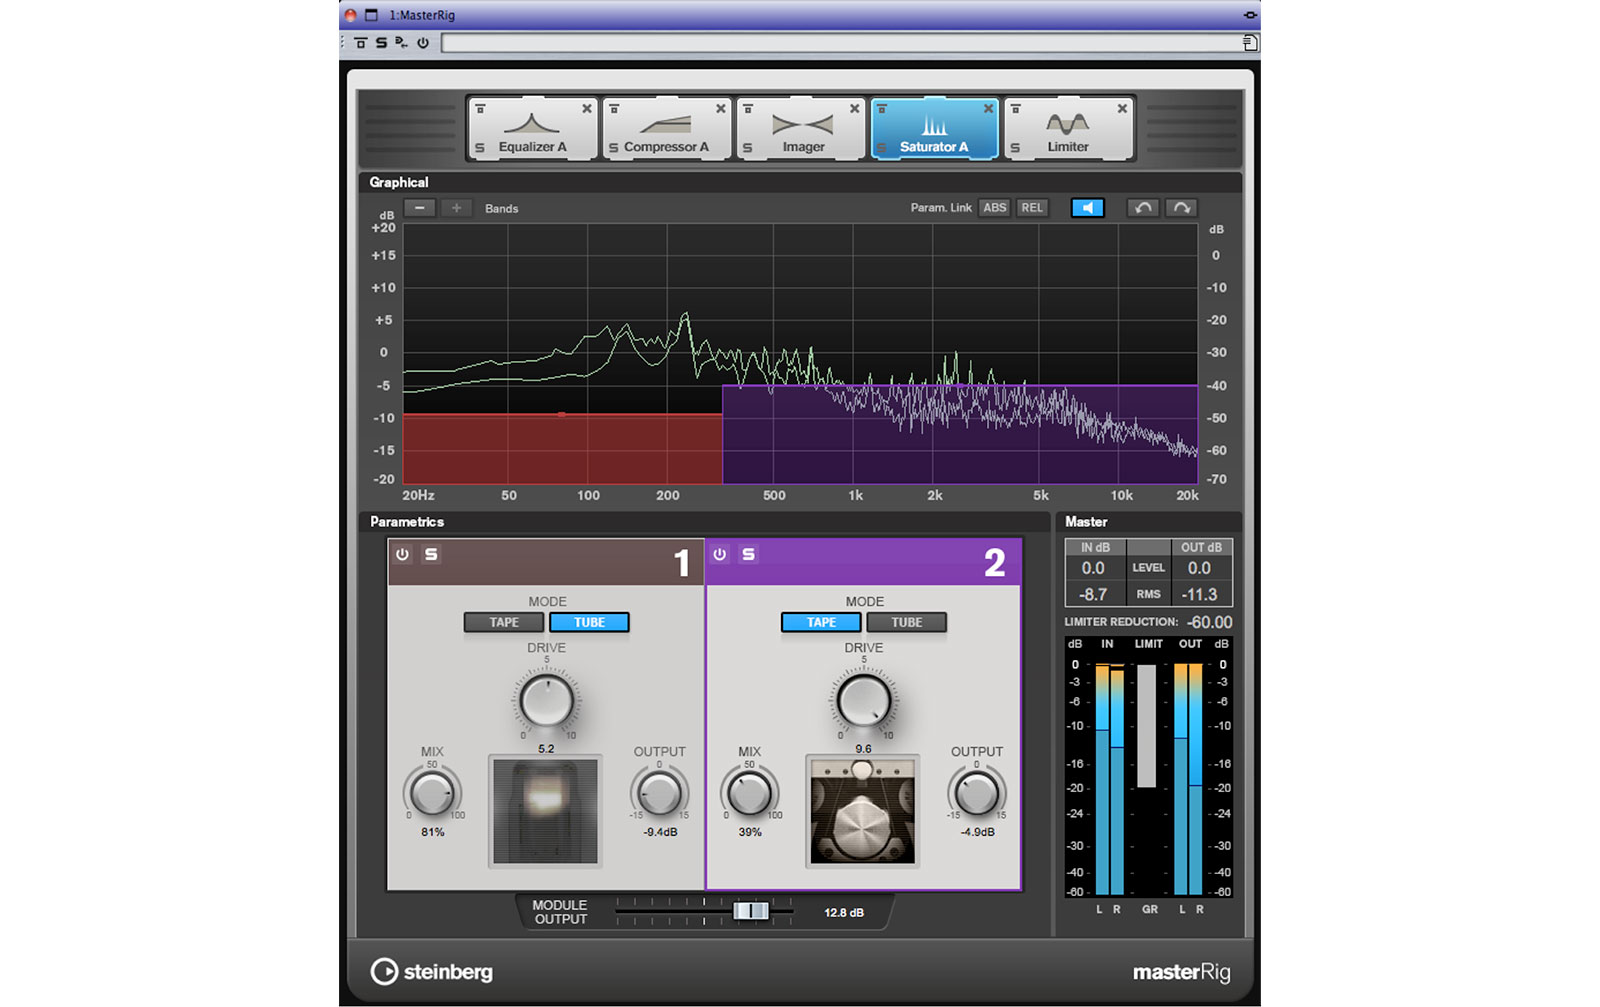Click band 2 output value -4.9dB
Image resolution: width=1600 pixels, height=1007 pixels.
tap(977, 832)
